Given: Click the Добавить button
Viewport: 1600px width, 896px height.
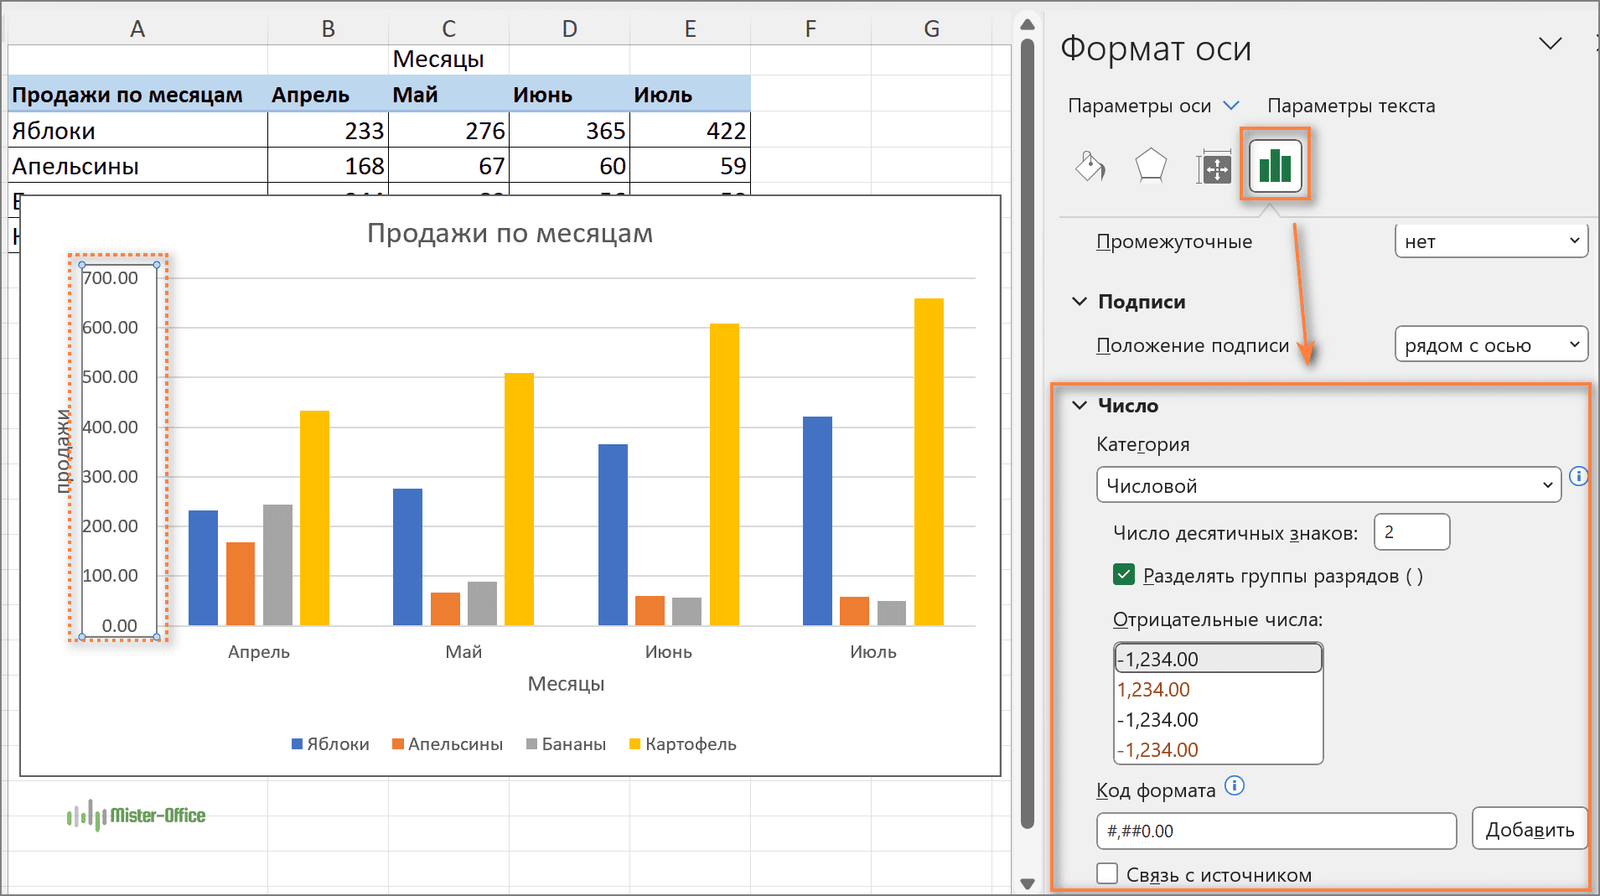Looking at the screenshot, I should [x=1529, y=830].
